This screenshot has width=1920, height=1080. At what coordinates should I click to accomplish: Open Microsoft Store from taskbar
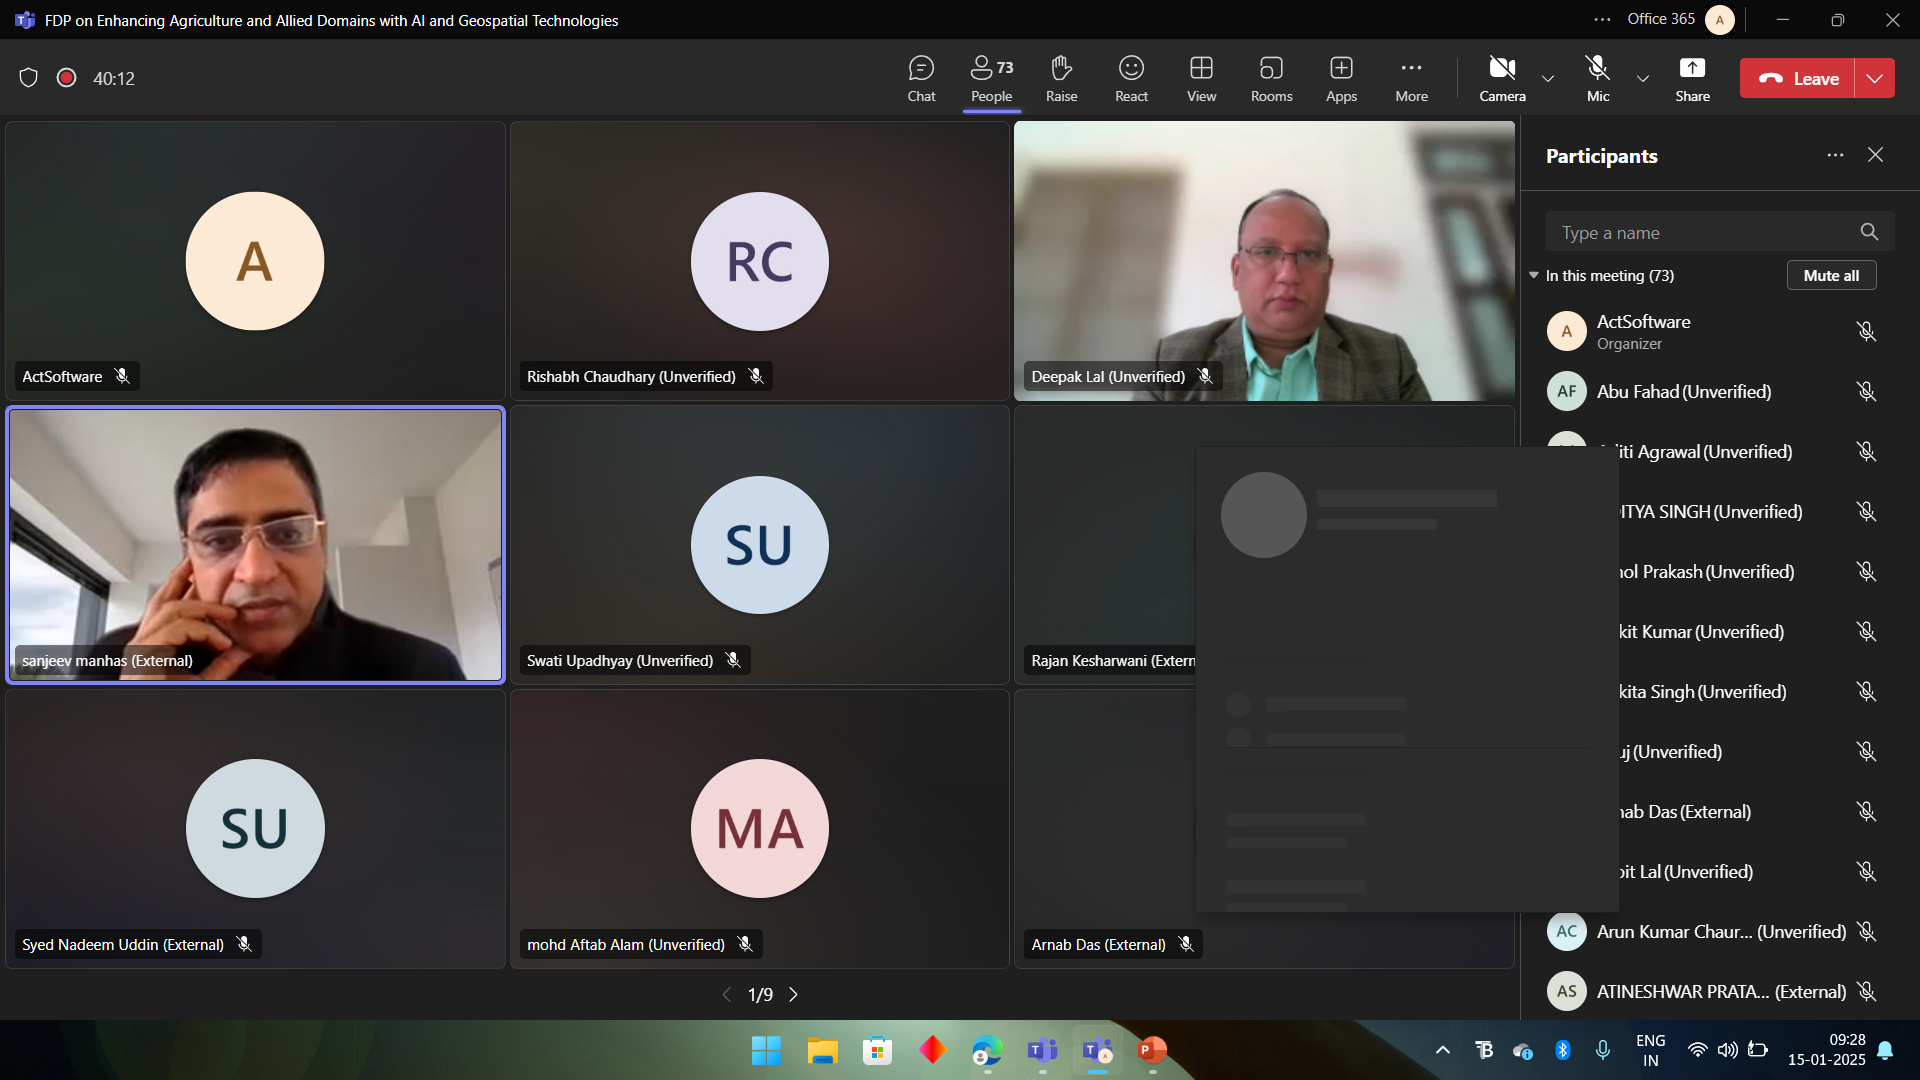click(x=877, y=1050)
